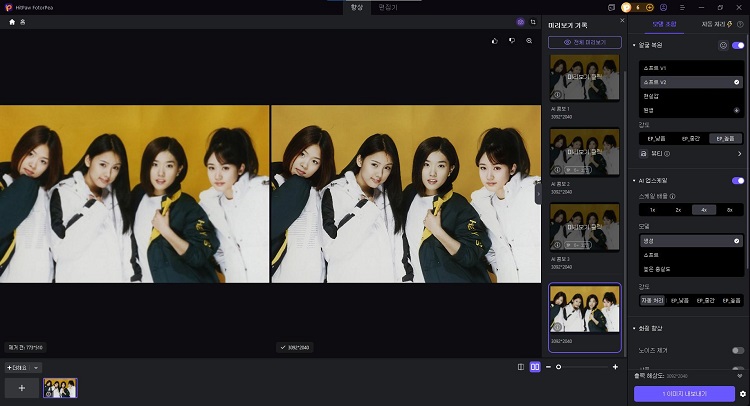Screen dimensions: 750x406
Task: Toggle the AI Upscale switch
Action: pos(738,180)
